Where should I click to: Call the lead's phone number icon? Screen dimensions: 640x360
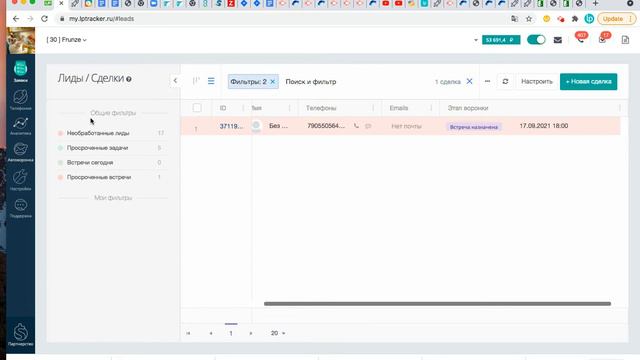click(356, 126)
